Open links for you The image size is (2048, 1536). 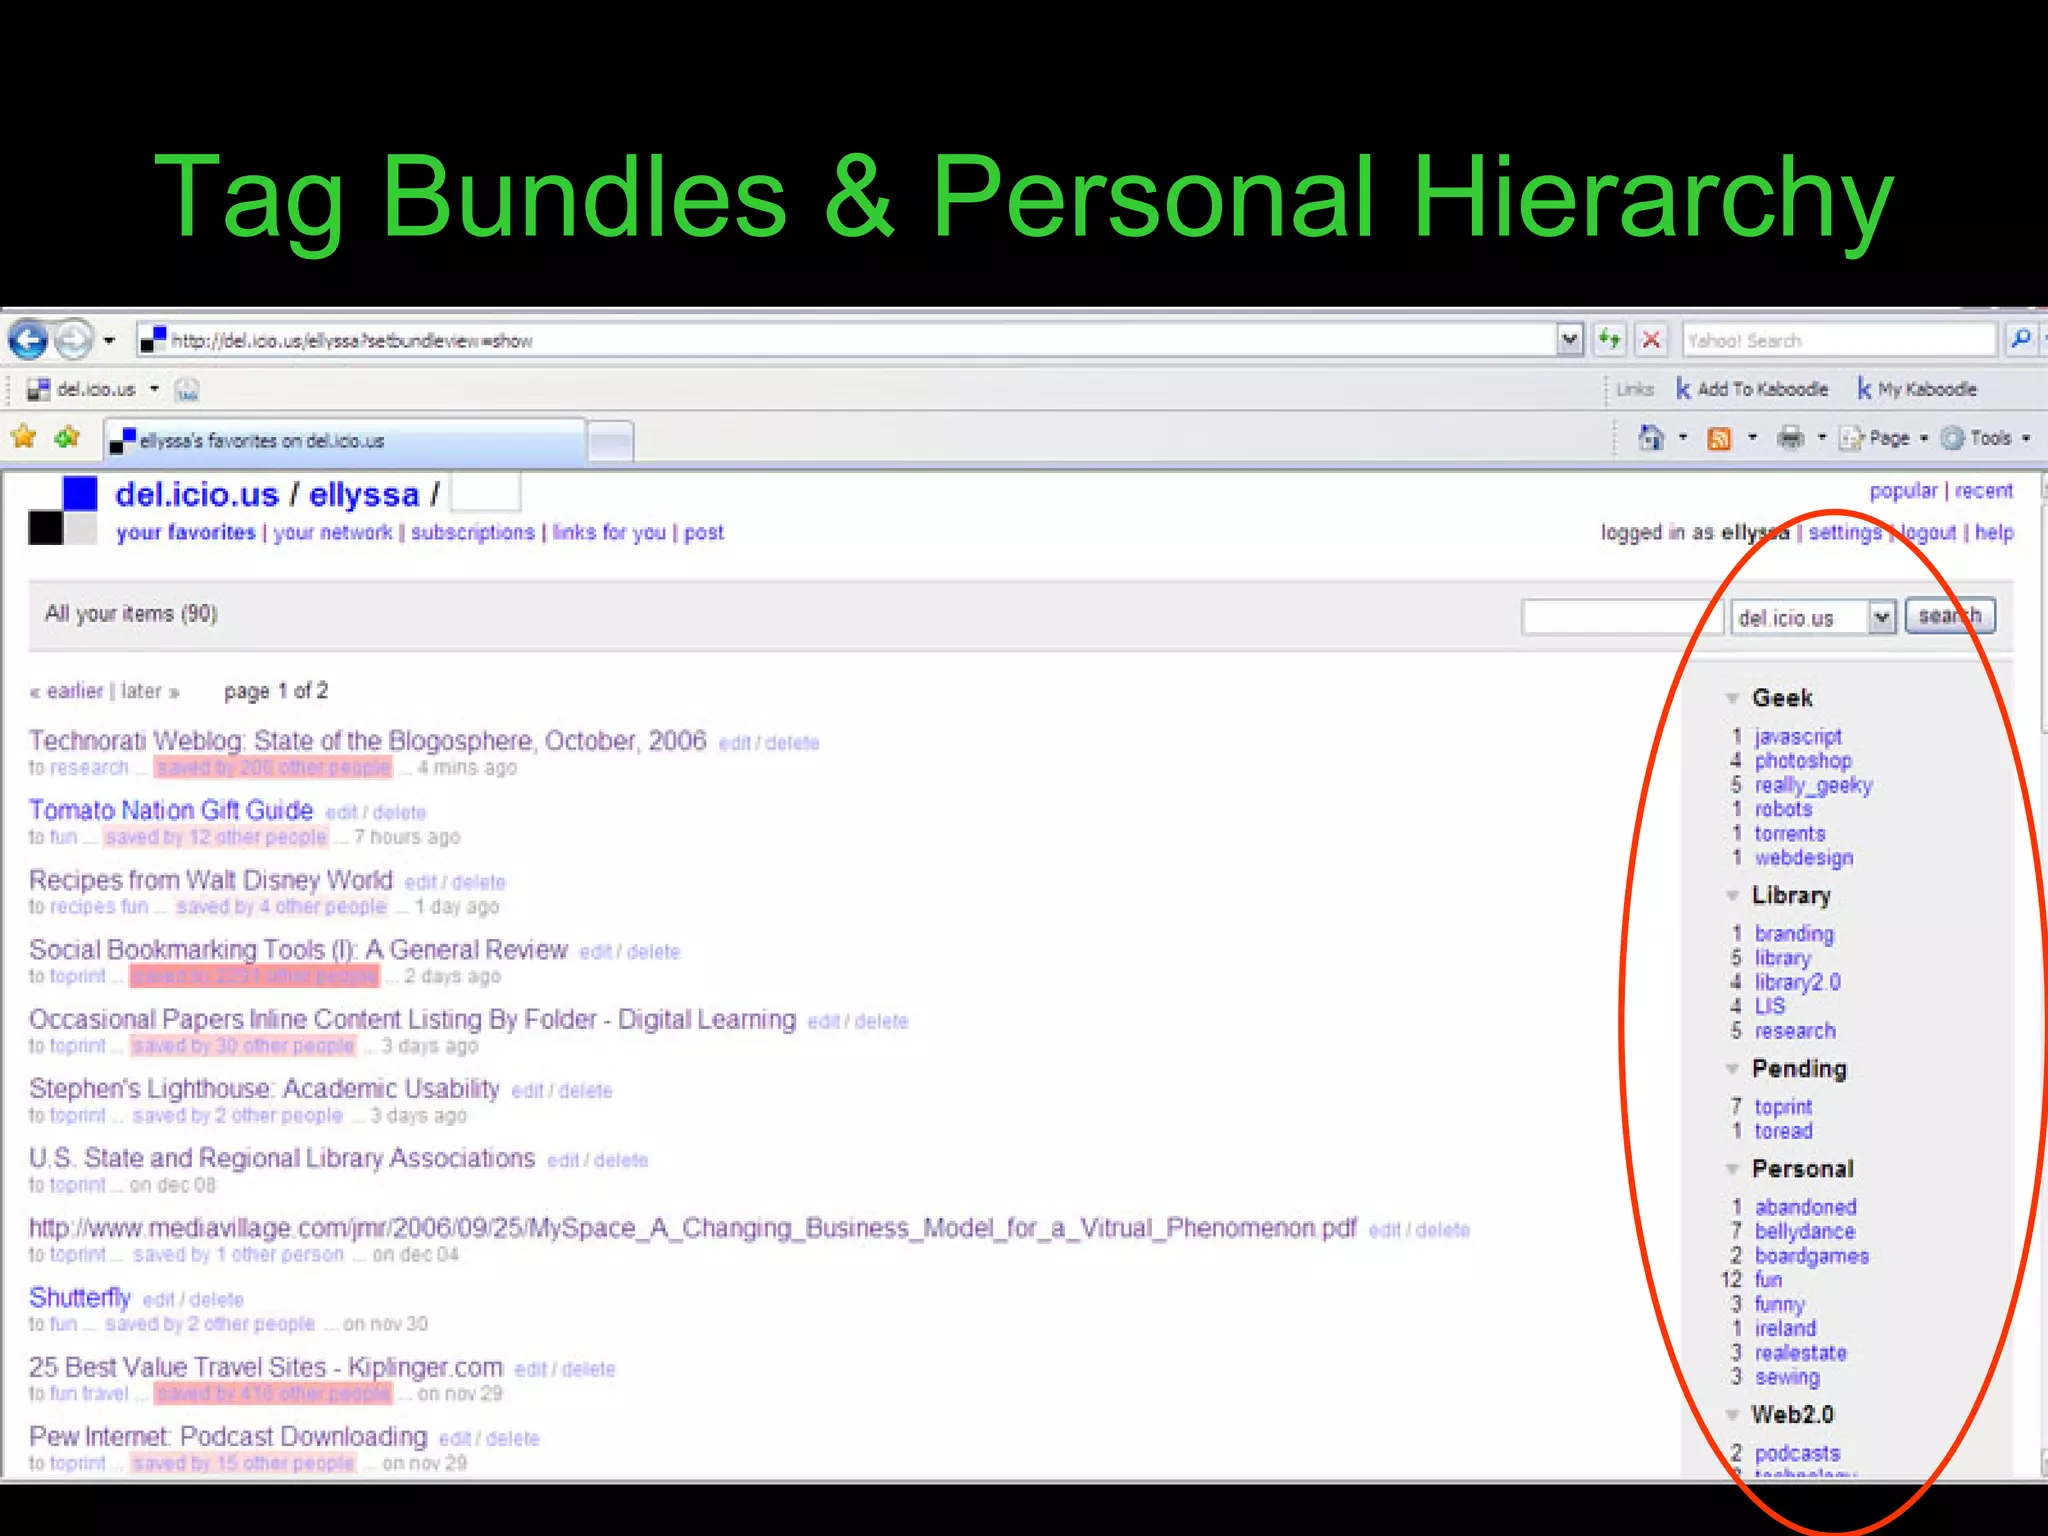pyautogui.click(x=609, y=532)
